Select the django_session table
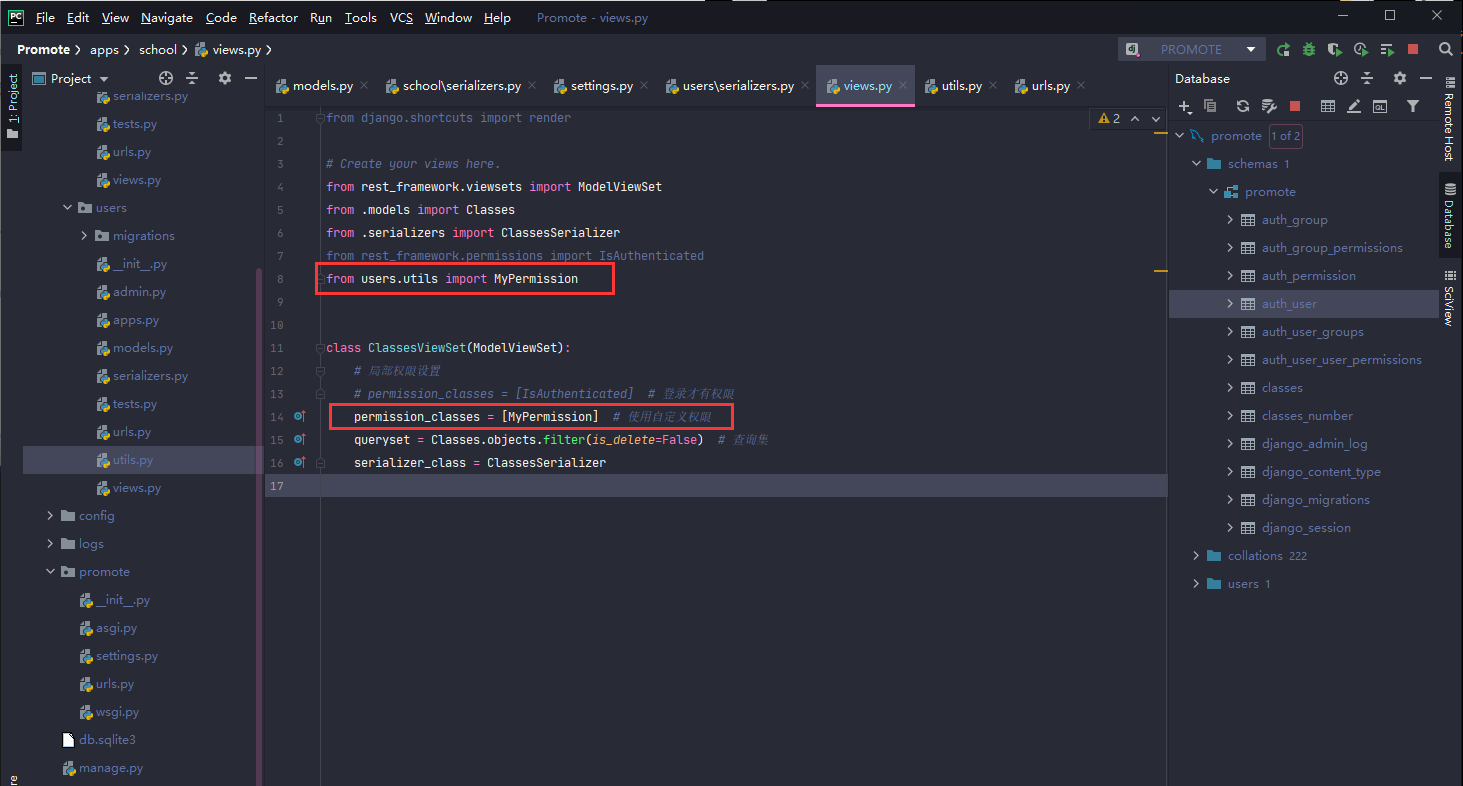 pos(1306,528)
